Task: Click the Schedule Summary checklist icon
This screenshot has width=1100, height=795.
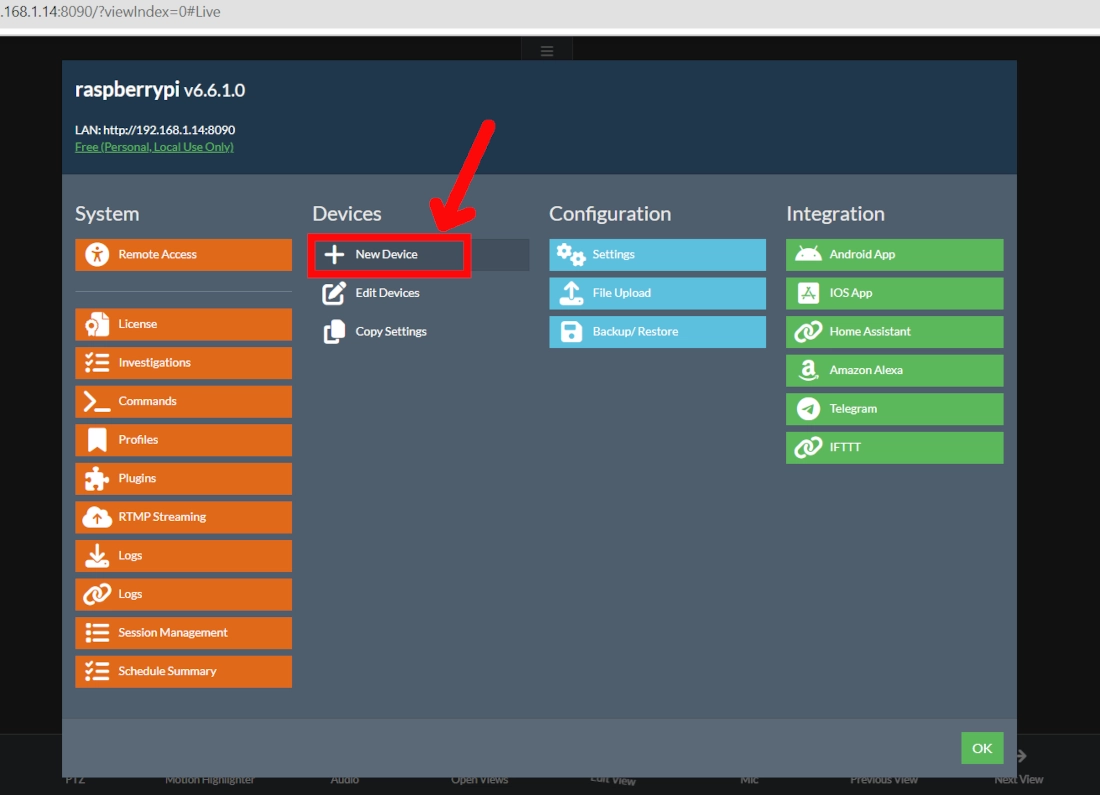Action: coord(97,672)
